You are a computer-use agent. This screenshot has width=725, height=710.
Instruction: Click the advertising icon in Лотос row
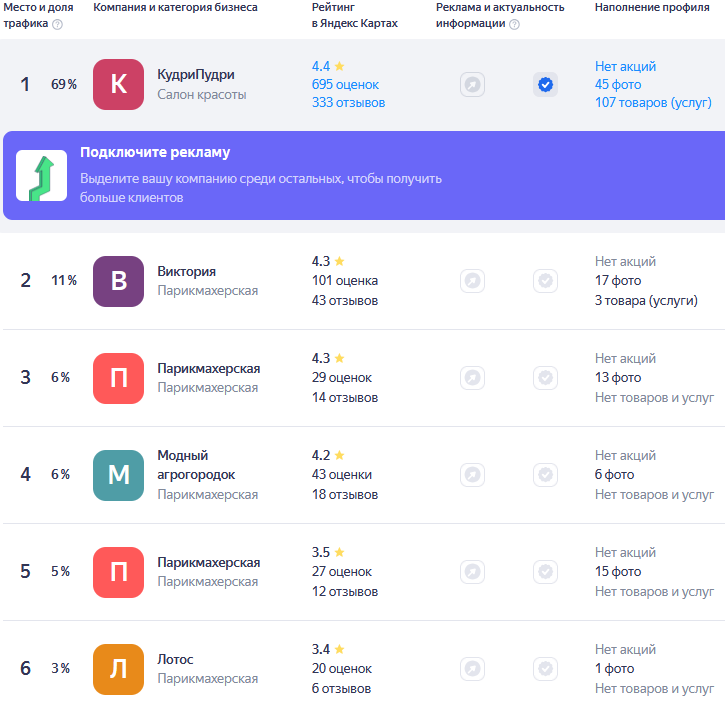(472, 669)
